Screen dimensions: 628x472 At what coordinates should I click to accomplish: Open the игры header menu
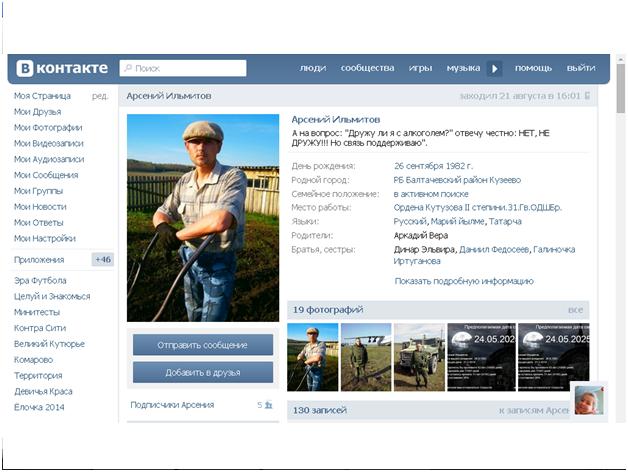click(x=420, y=68)
